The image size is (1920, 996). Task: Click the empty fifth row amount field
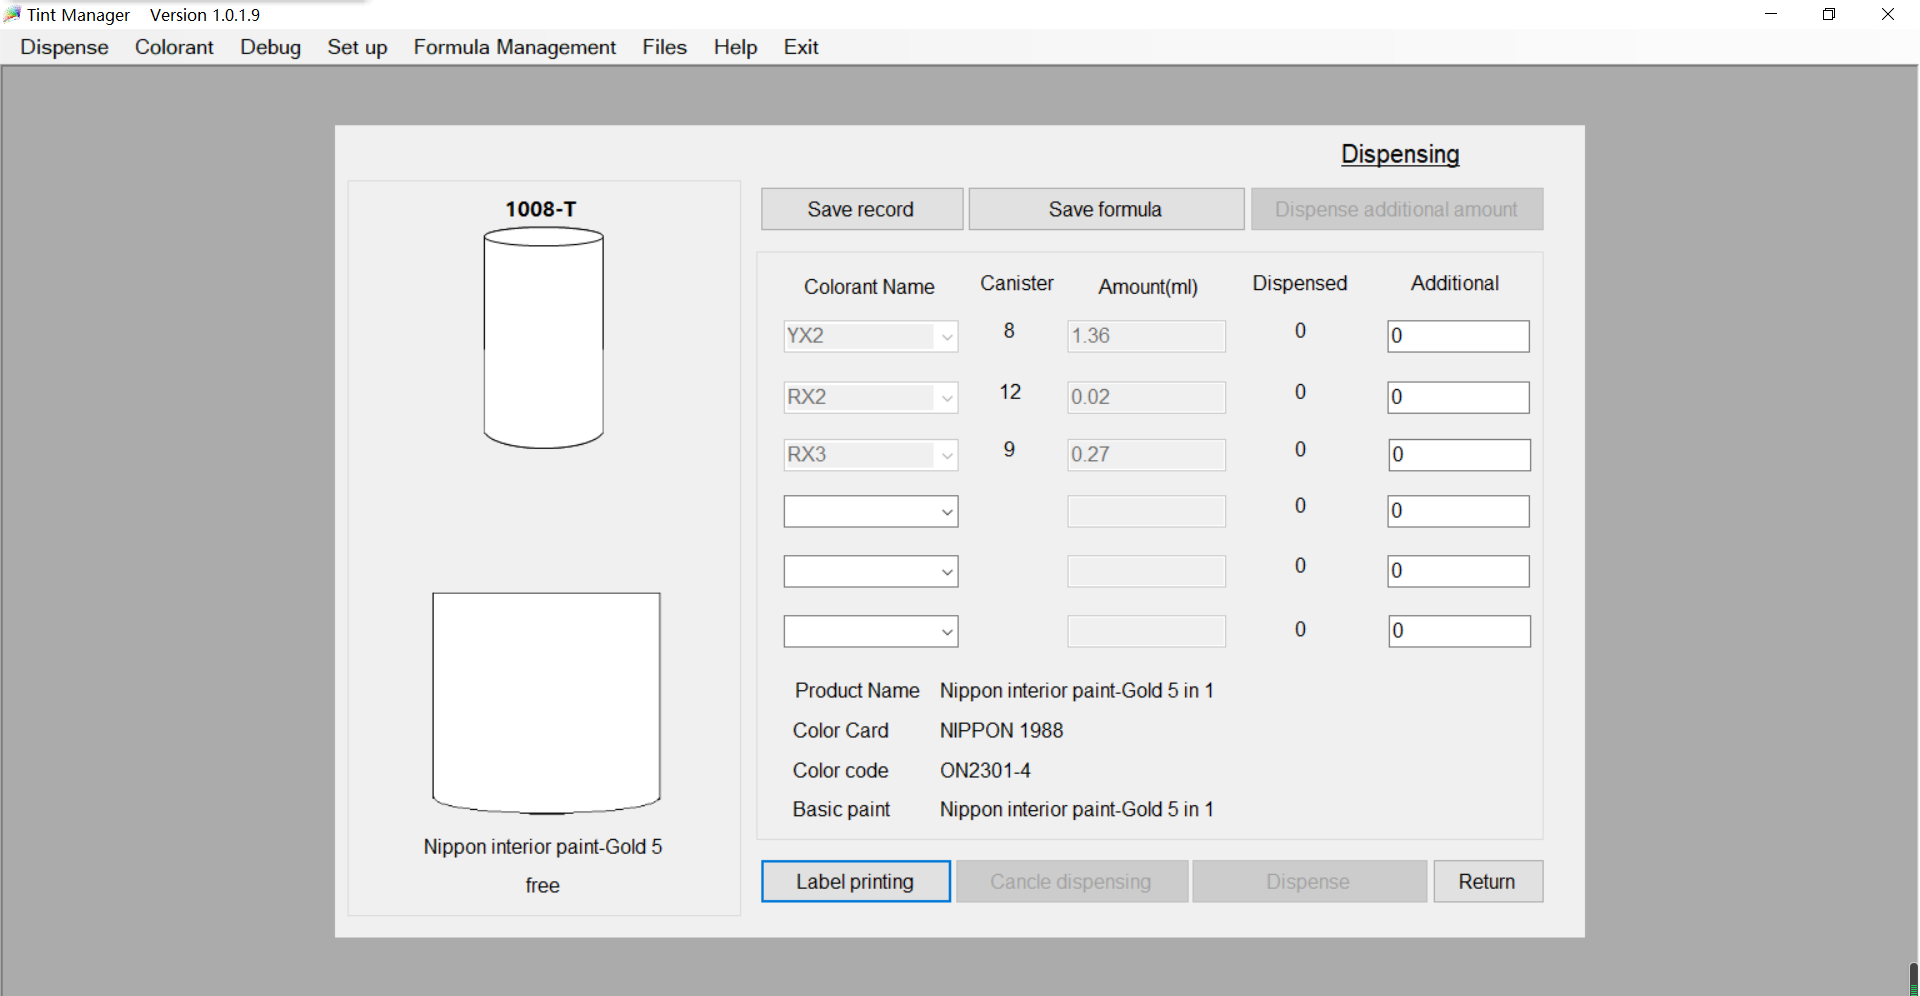(x=1146, y=572)
